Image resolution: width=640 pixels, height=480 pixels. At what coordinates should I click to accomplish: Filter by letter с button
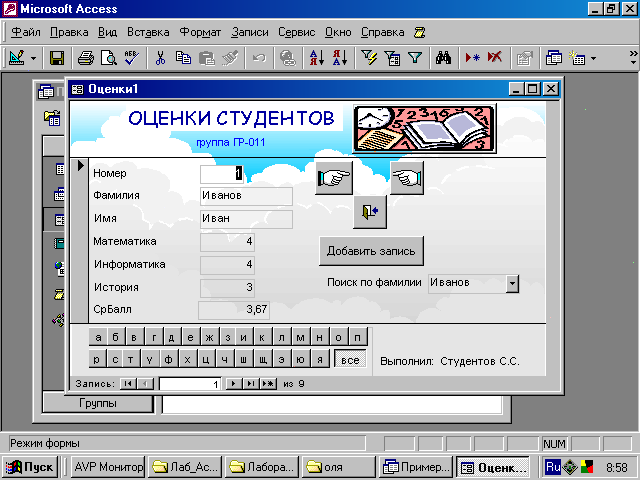pyautogui.click(x=115, y=360)
